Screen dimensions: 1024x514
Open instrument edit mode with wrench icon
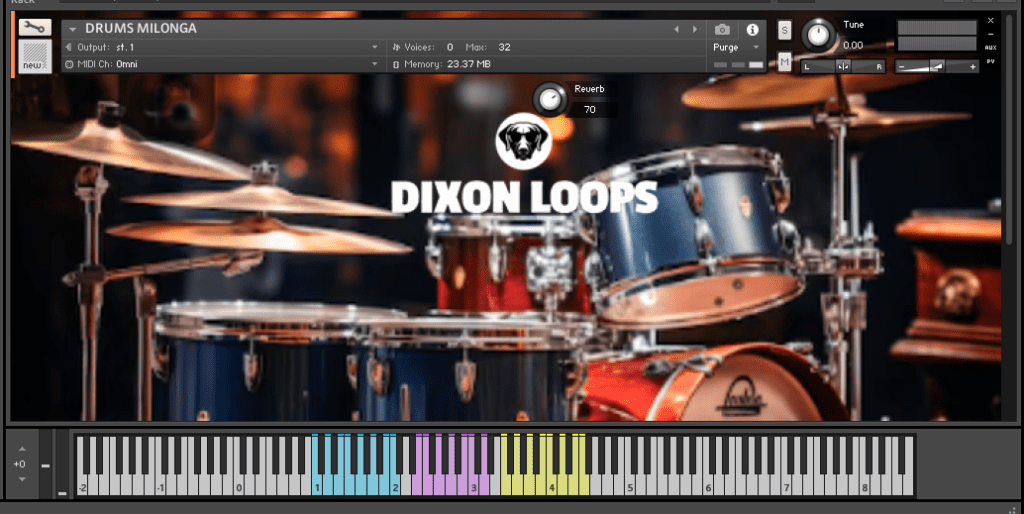[35, 28]
